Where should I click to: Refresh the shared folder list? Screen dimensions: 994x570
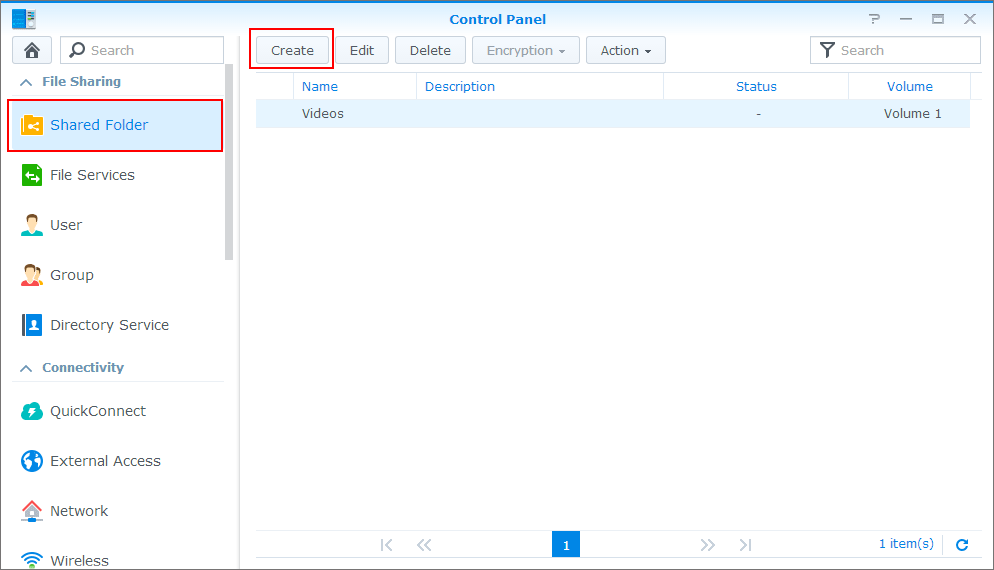[x=962, y=545]
